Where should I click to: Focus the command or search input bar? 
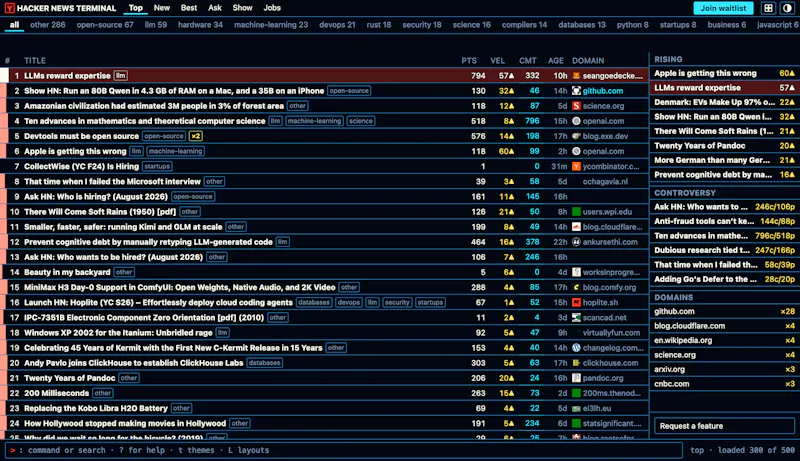[343, 450]
